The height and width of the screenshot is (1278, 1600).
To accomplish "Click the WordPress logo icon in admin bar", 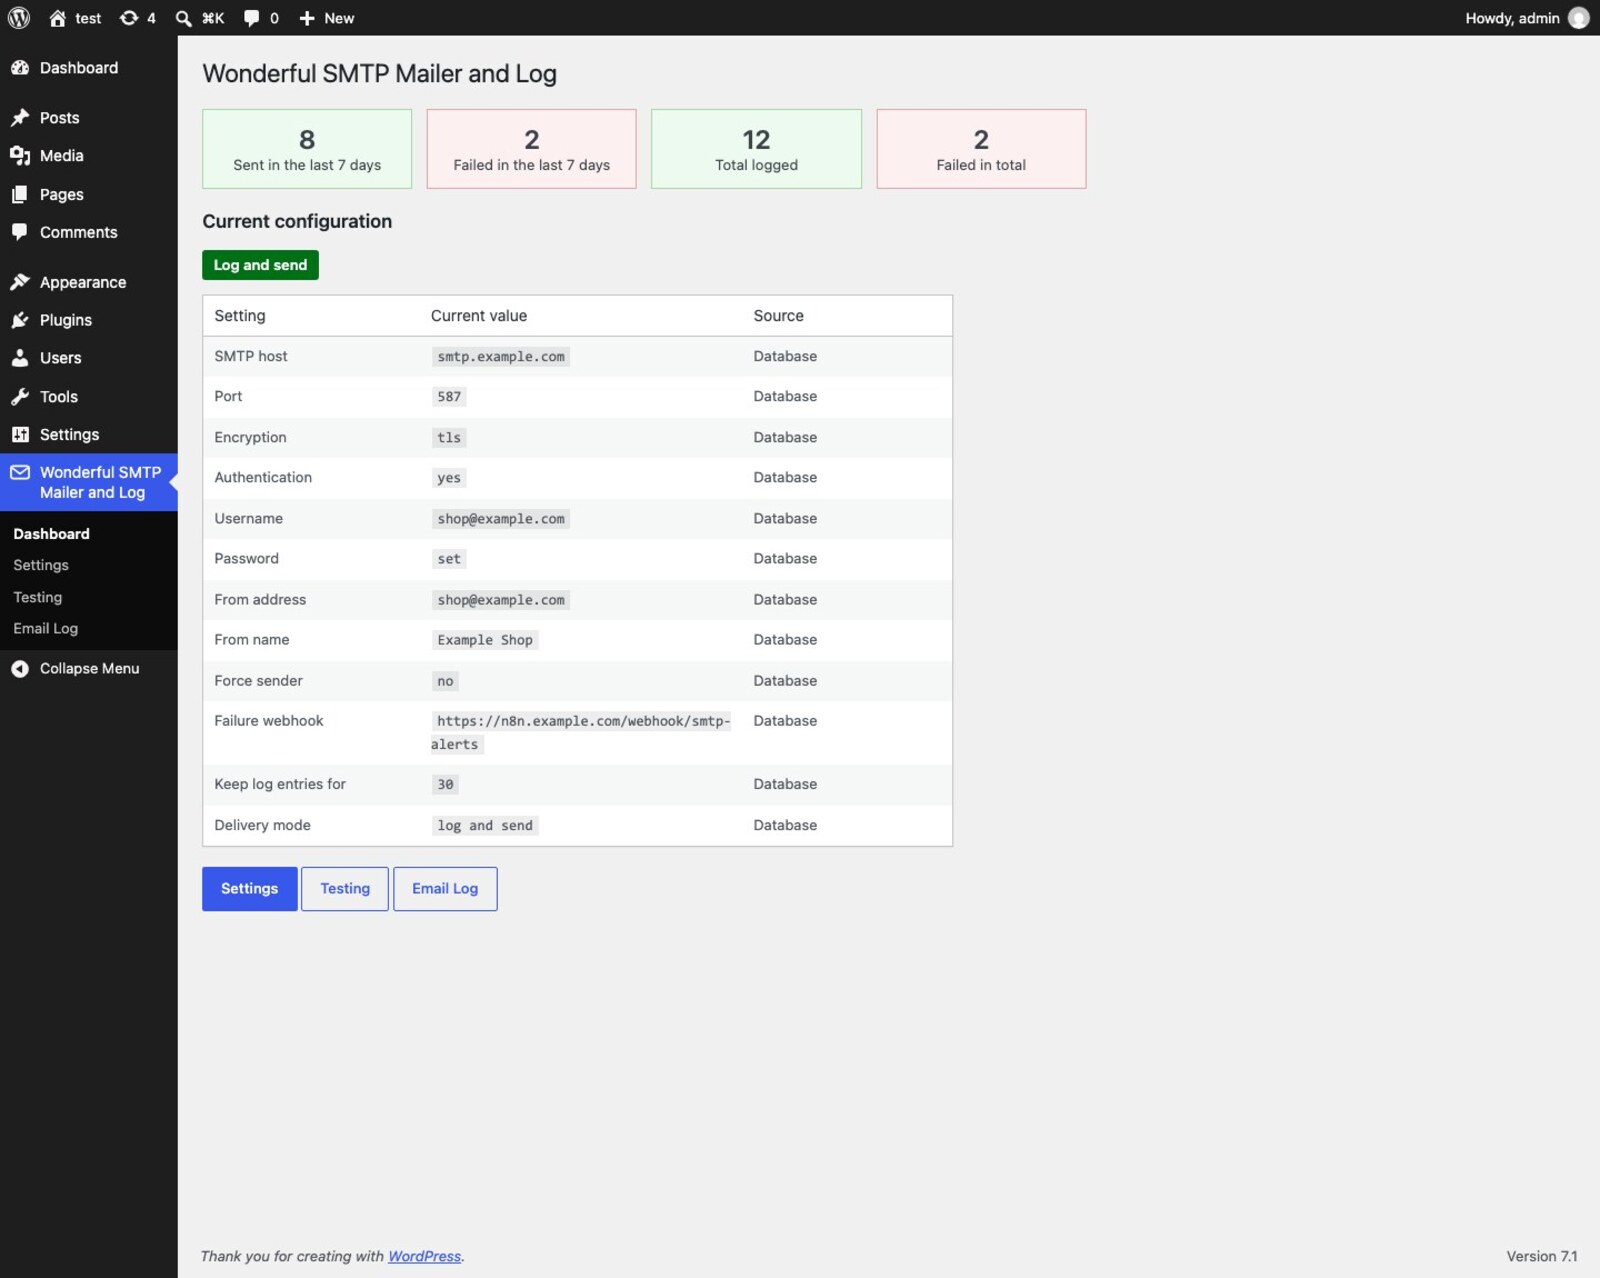I will [x=19, y=18].
